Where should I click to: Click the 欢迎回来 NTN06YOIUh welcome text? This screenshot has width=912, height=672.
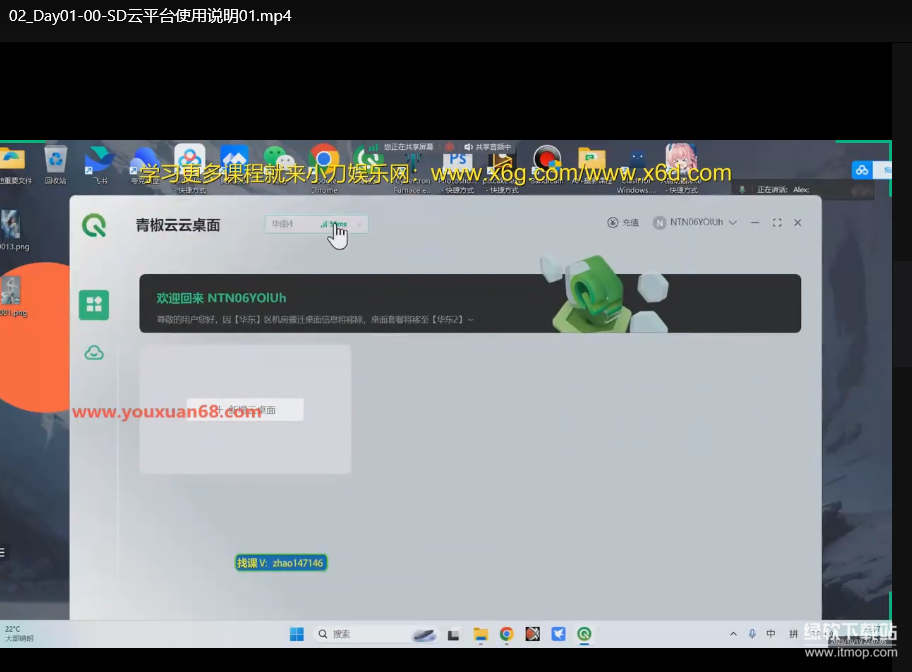tap(221, 298)
